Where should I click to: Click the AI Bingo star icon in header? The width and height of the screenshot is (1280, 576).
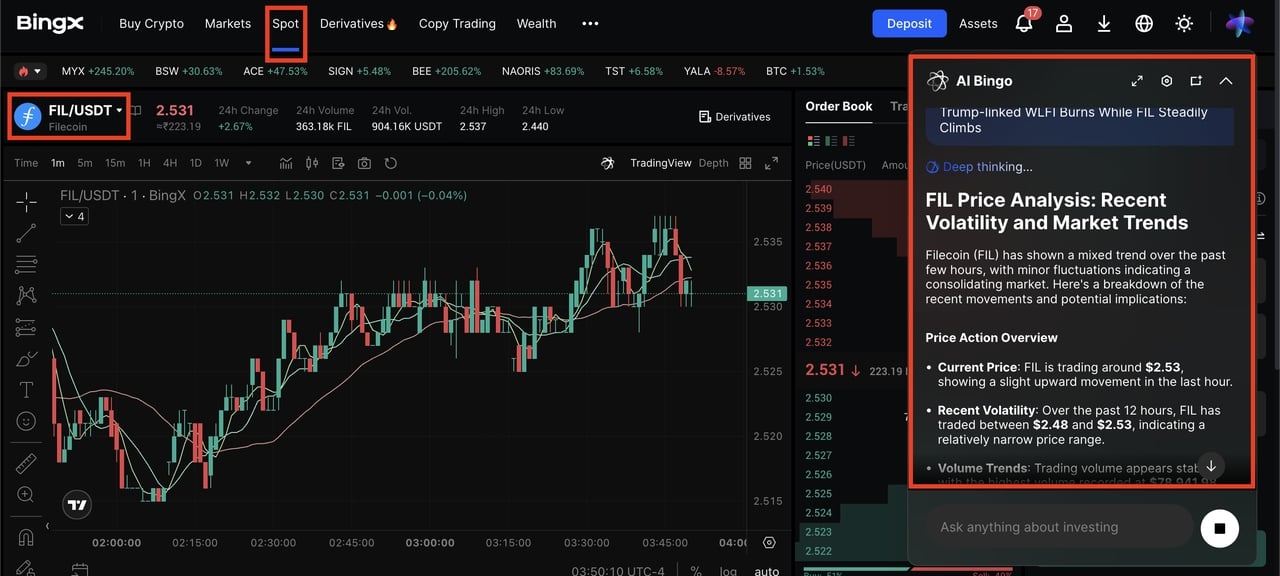click(x=1240, y=23)
